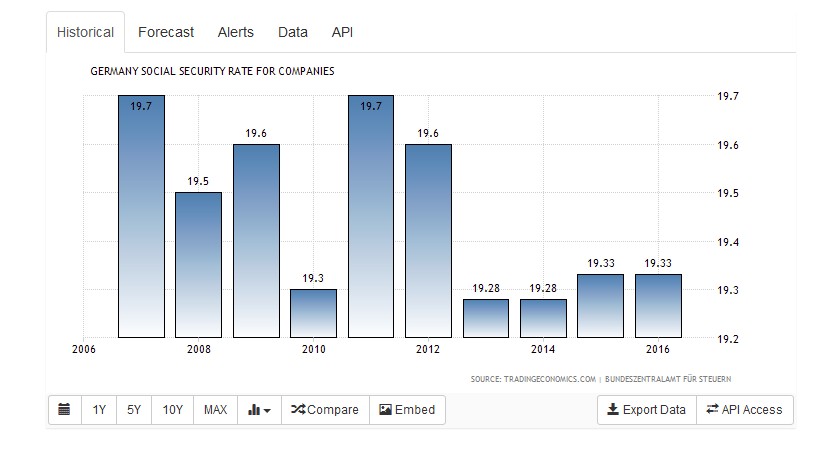Switch to the Forecast tab
The image size is (825, 456).
tap(166, 32)
